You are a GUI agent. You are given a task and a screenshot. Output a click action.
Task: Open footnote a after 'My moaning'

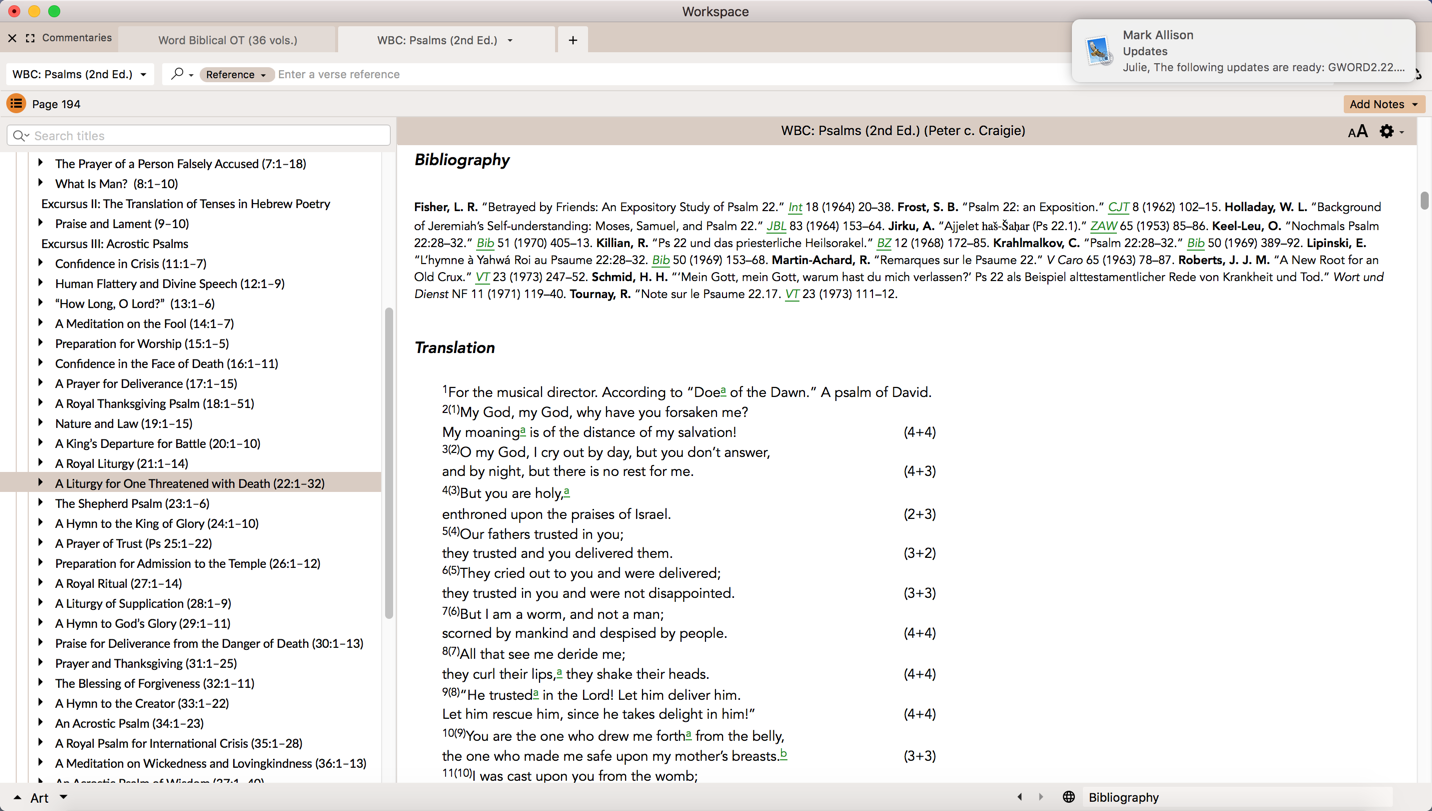click(522, 431)
